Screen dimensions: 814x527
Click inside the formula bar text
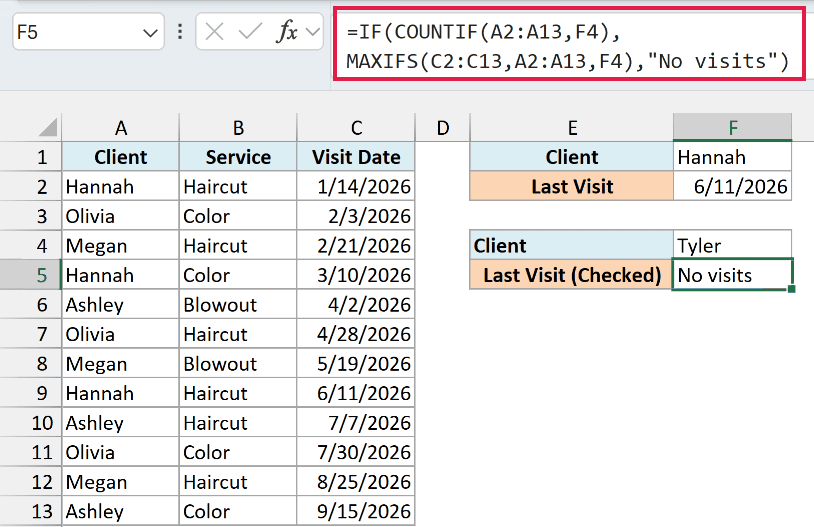tap(568, 47)
